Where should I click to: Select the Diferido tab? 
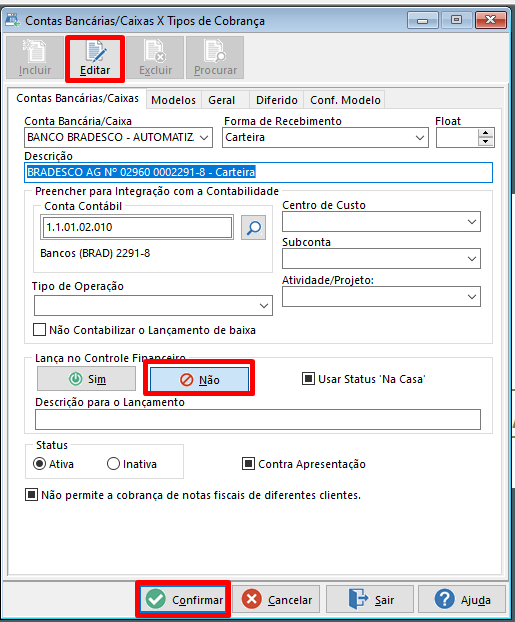click(277, 100)
